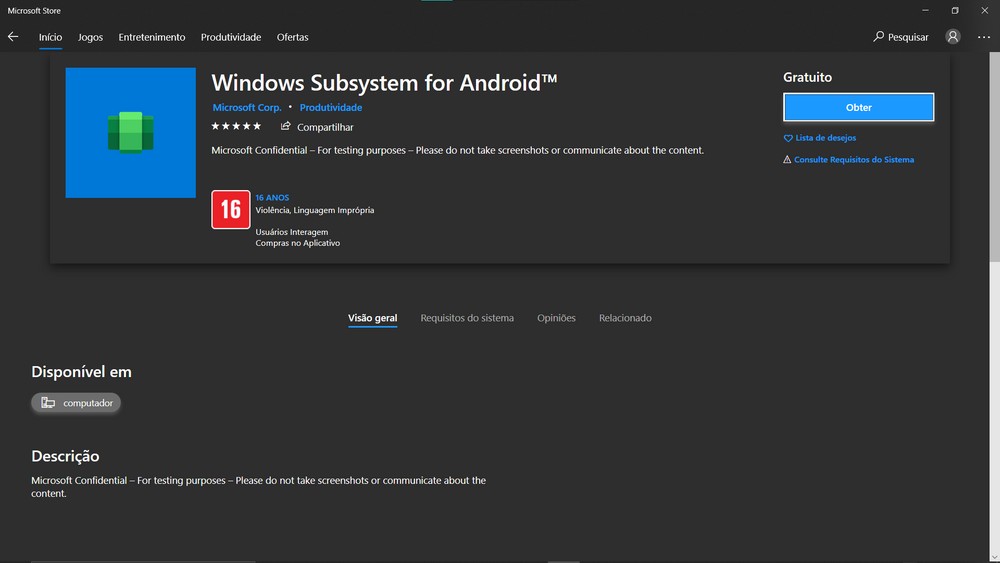Open Consulte Requisitos do Sistema link

point(849,159)
